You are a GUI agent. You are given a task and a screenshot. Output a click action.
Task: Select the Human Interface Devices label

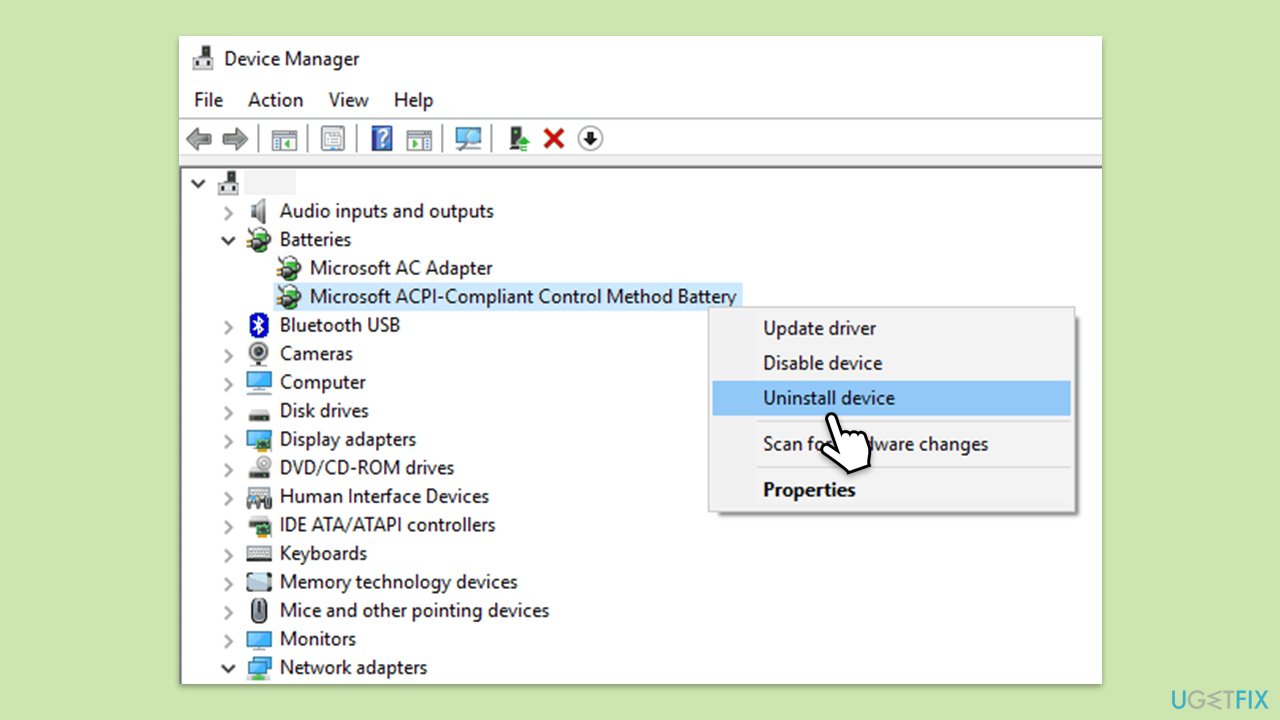(384, 497)
